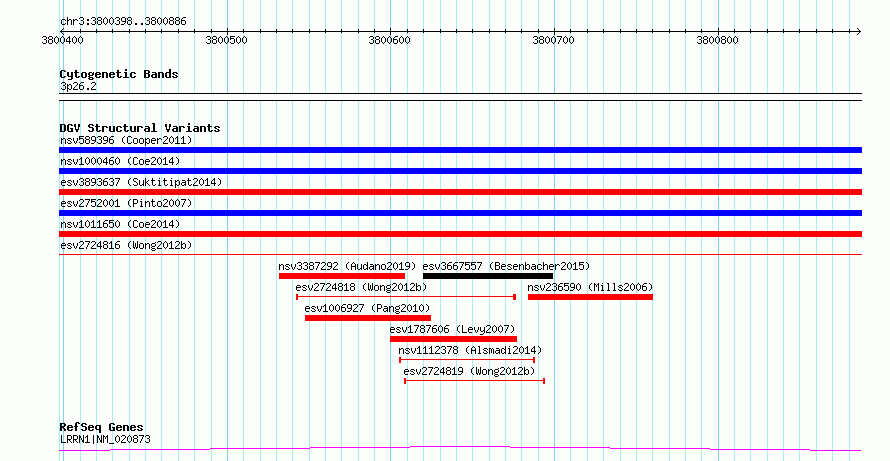Click thin red span under nsv1112378

point(467,359)
